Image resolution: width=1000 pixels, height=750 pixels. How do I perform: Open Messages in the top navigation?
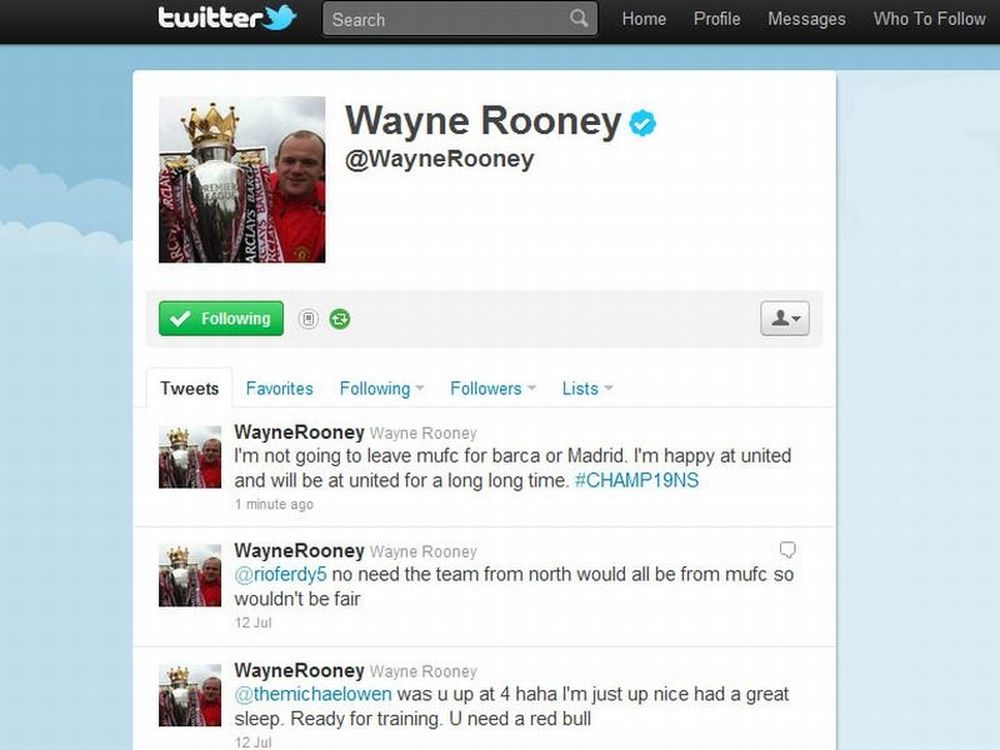click(x=806, y=19)
